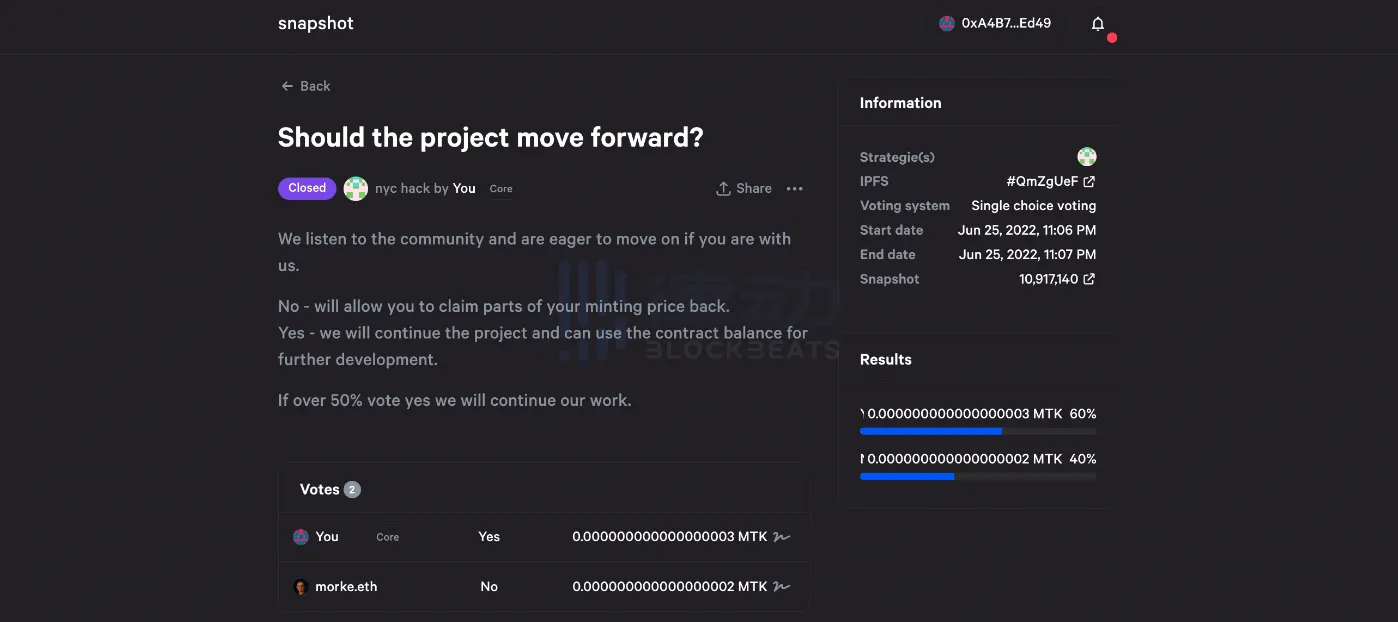Image resolution: width=1398 pixels, height=622 pixels.
Task: Click the wallet avatar in header
Action: 947,24
